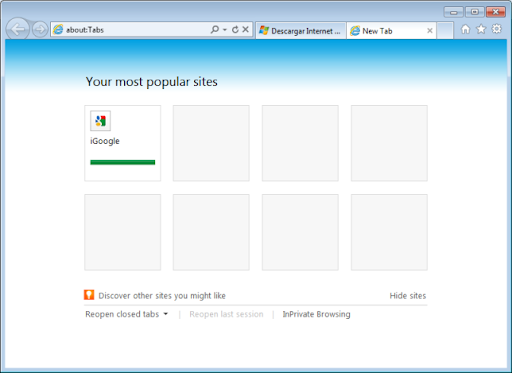
Task: Click the Your most popular sites heading
Action: (x=152, y=82)
